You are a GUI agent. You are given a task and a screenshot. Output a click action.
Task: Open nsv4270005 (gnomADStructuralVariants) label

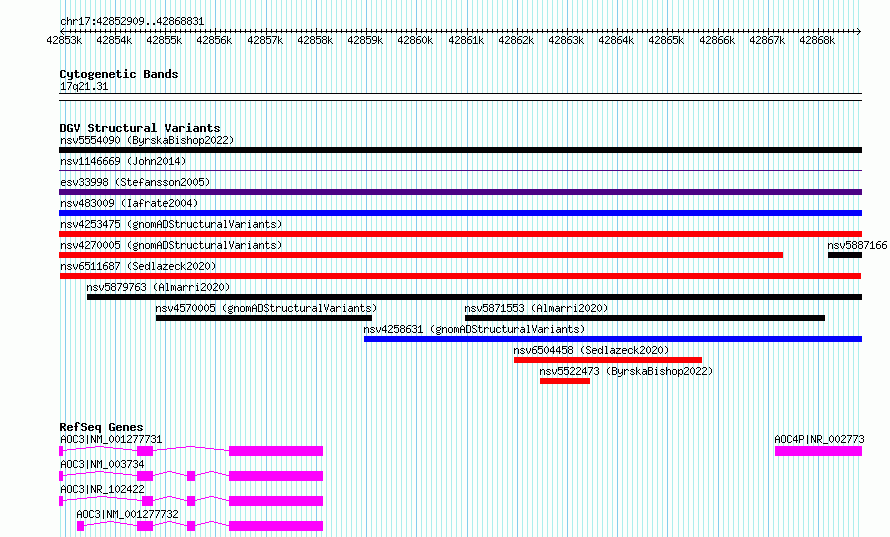pos(171,245)
